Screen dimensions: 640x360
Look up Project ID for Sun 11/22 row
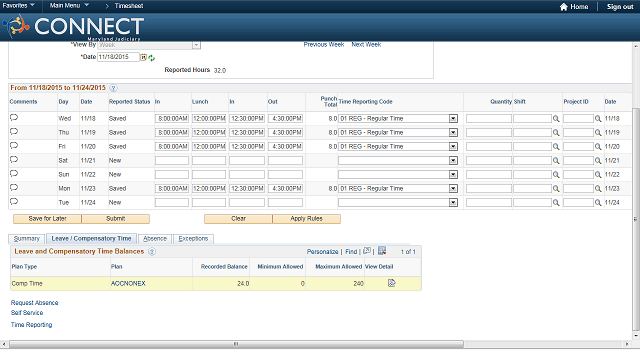[598, 175]
